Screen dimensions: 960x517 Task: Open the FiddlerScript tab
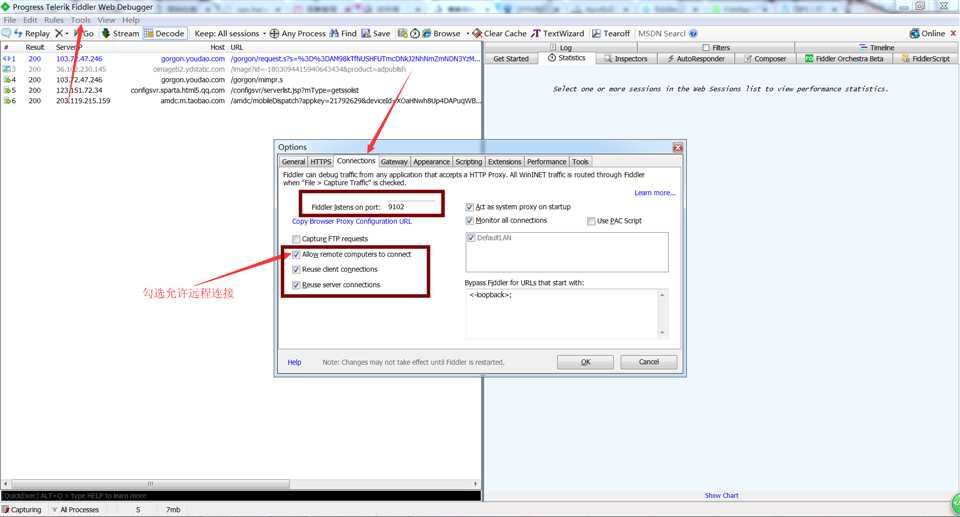coord(925,58)
